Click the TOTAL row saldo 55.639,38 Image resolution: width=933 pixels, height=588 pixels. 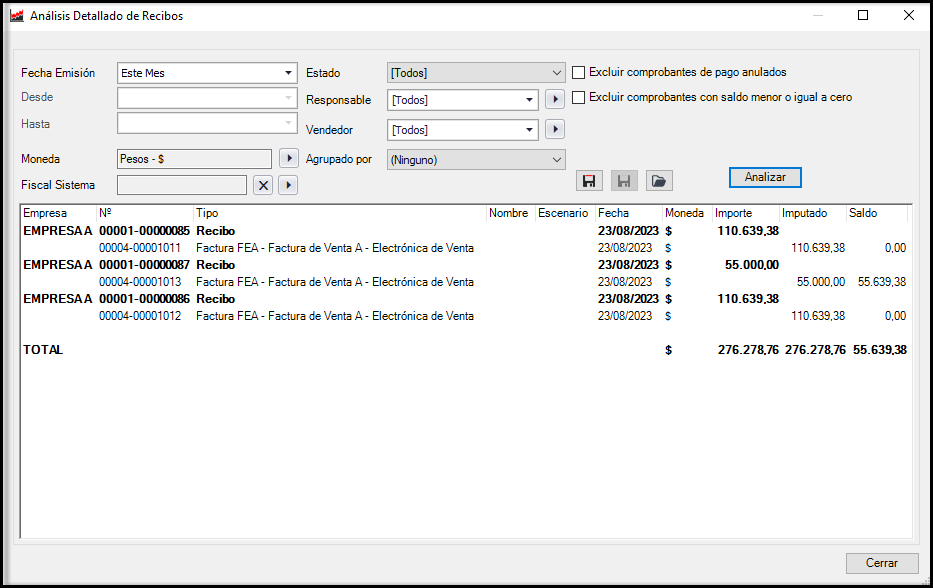(879, 350)
